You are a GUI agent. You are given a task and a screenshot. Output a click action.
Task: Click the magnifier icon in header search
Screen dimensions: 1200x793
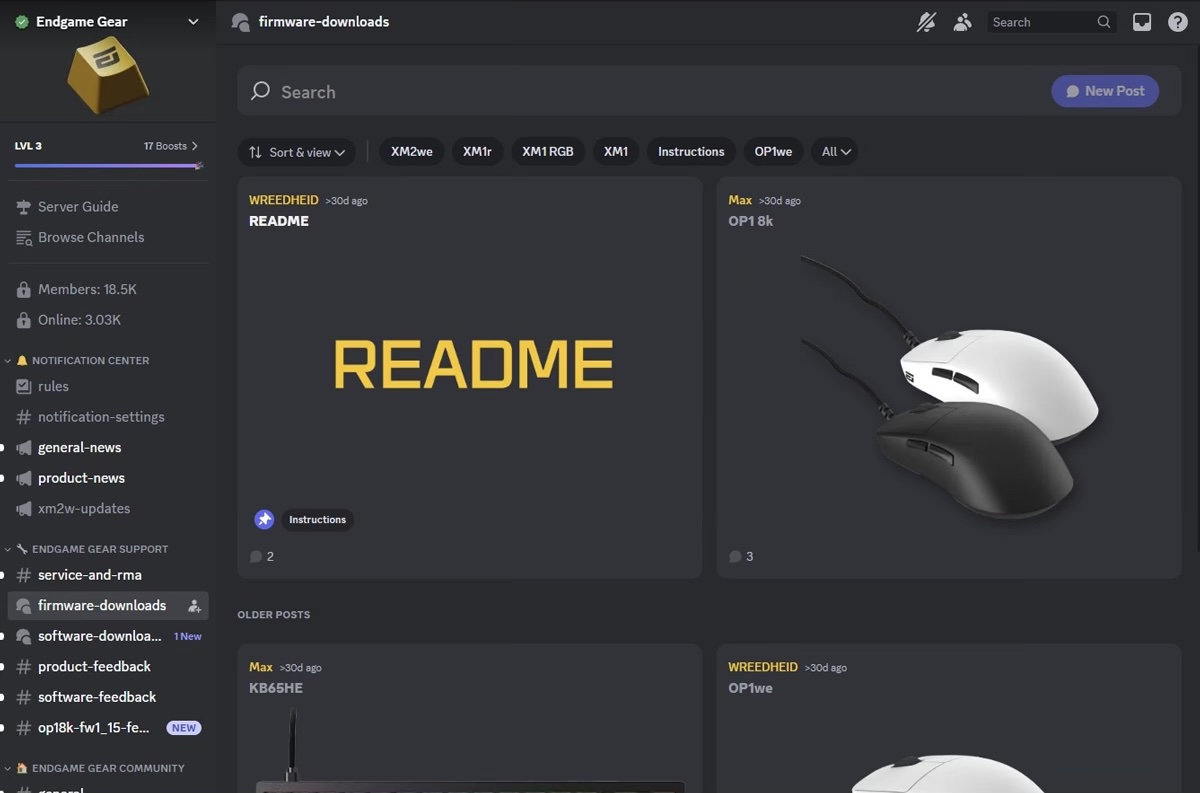[x=1104, y=22]
